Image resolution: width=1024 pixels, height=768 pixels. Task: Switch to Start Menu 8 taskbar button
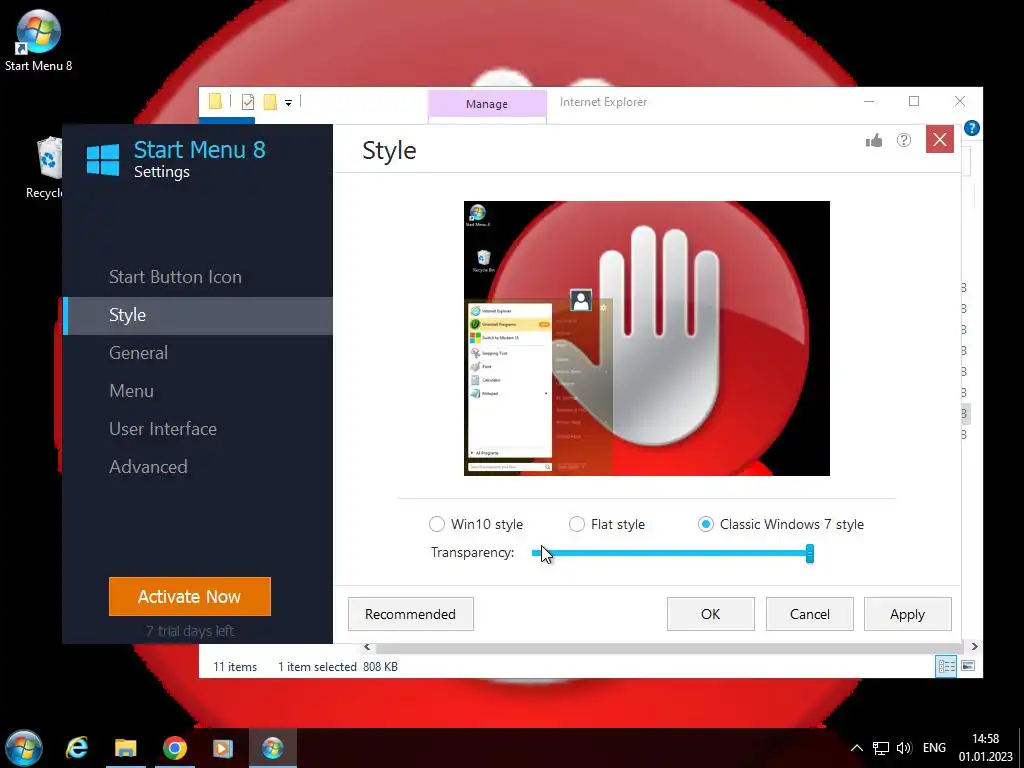point(273,748)
